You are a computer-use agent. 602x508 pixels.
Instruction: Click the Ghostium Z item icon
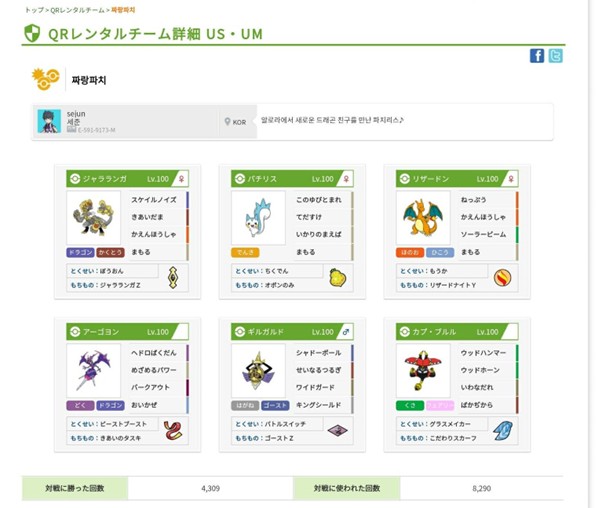pyautogui.click(x=339, y=430)
